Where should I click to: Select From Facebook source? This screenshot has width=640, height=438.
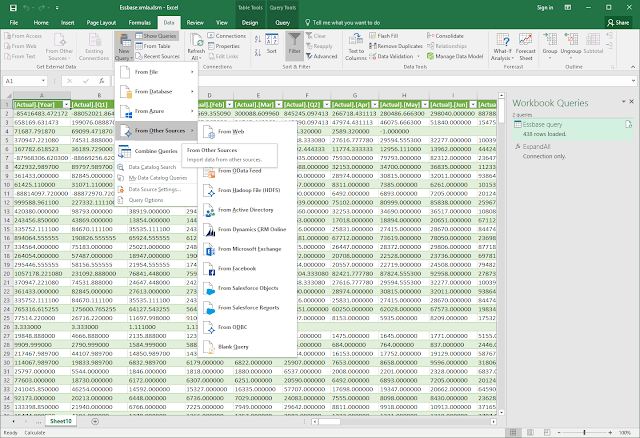tap(247, 269)
